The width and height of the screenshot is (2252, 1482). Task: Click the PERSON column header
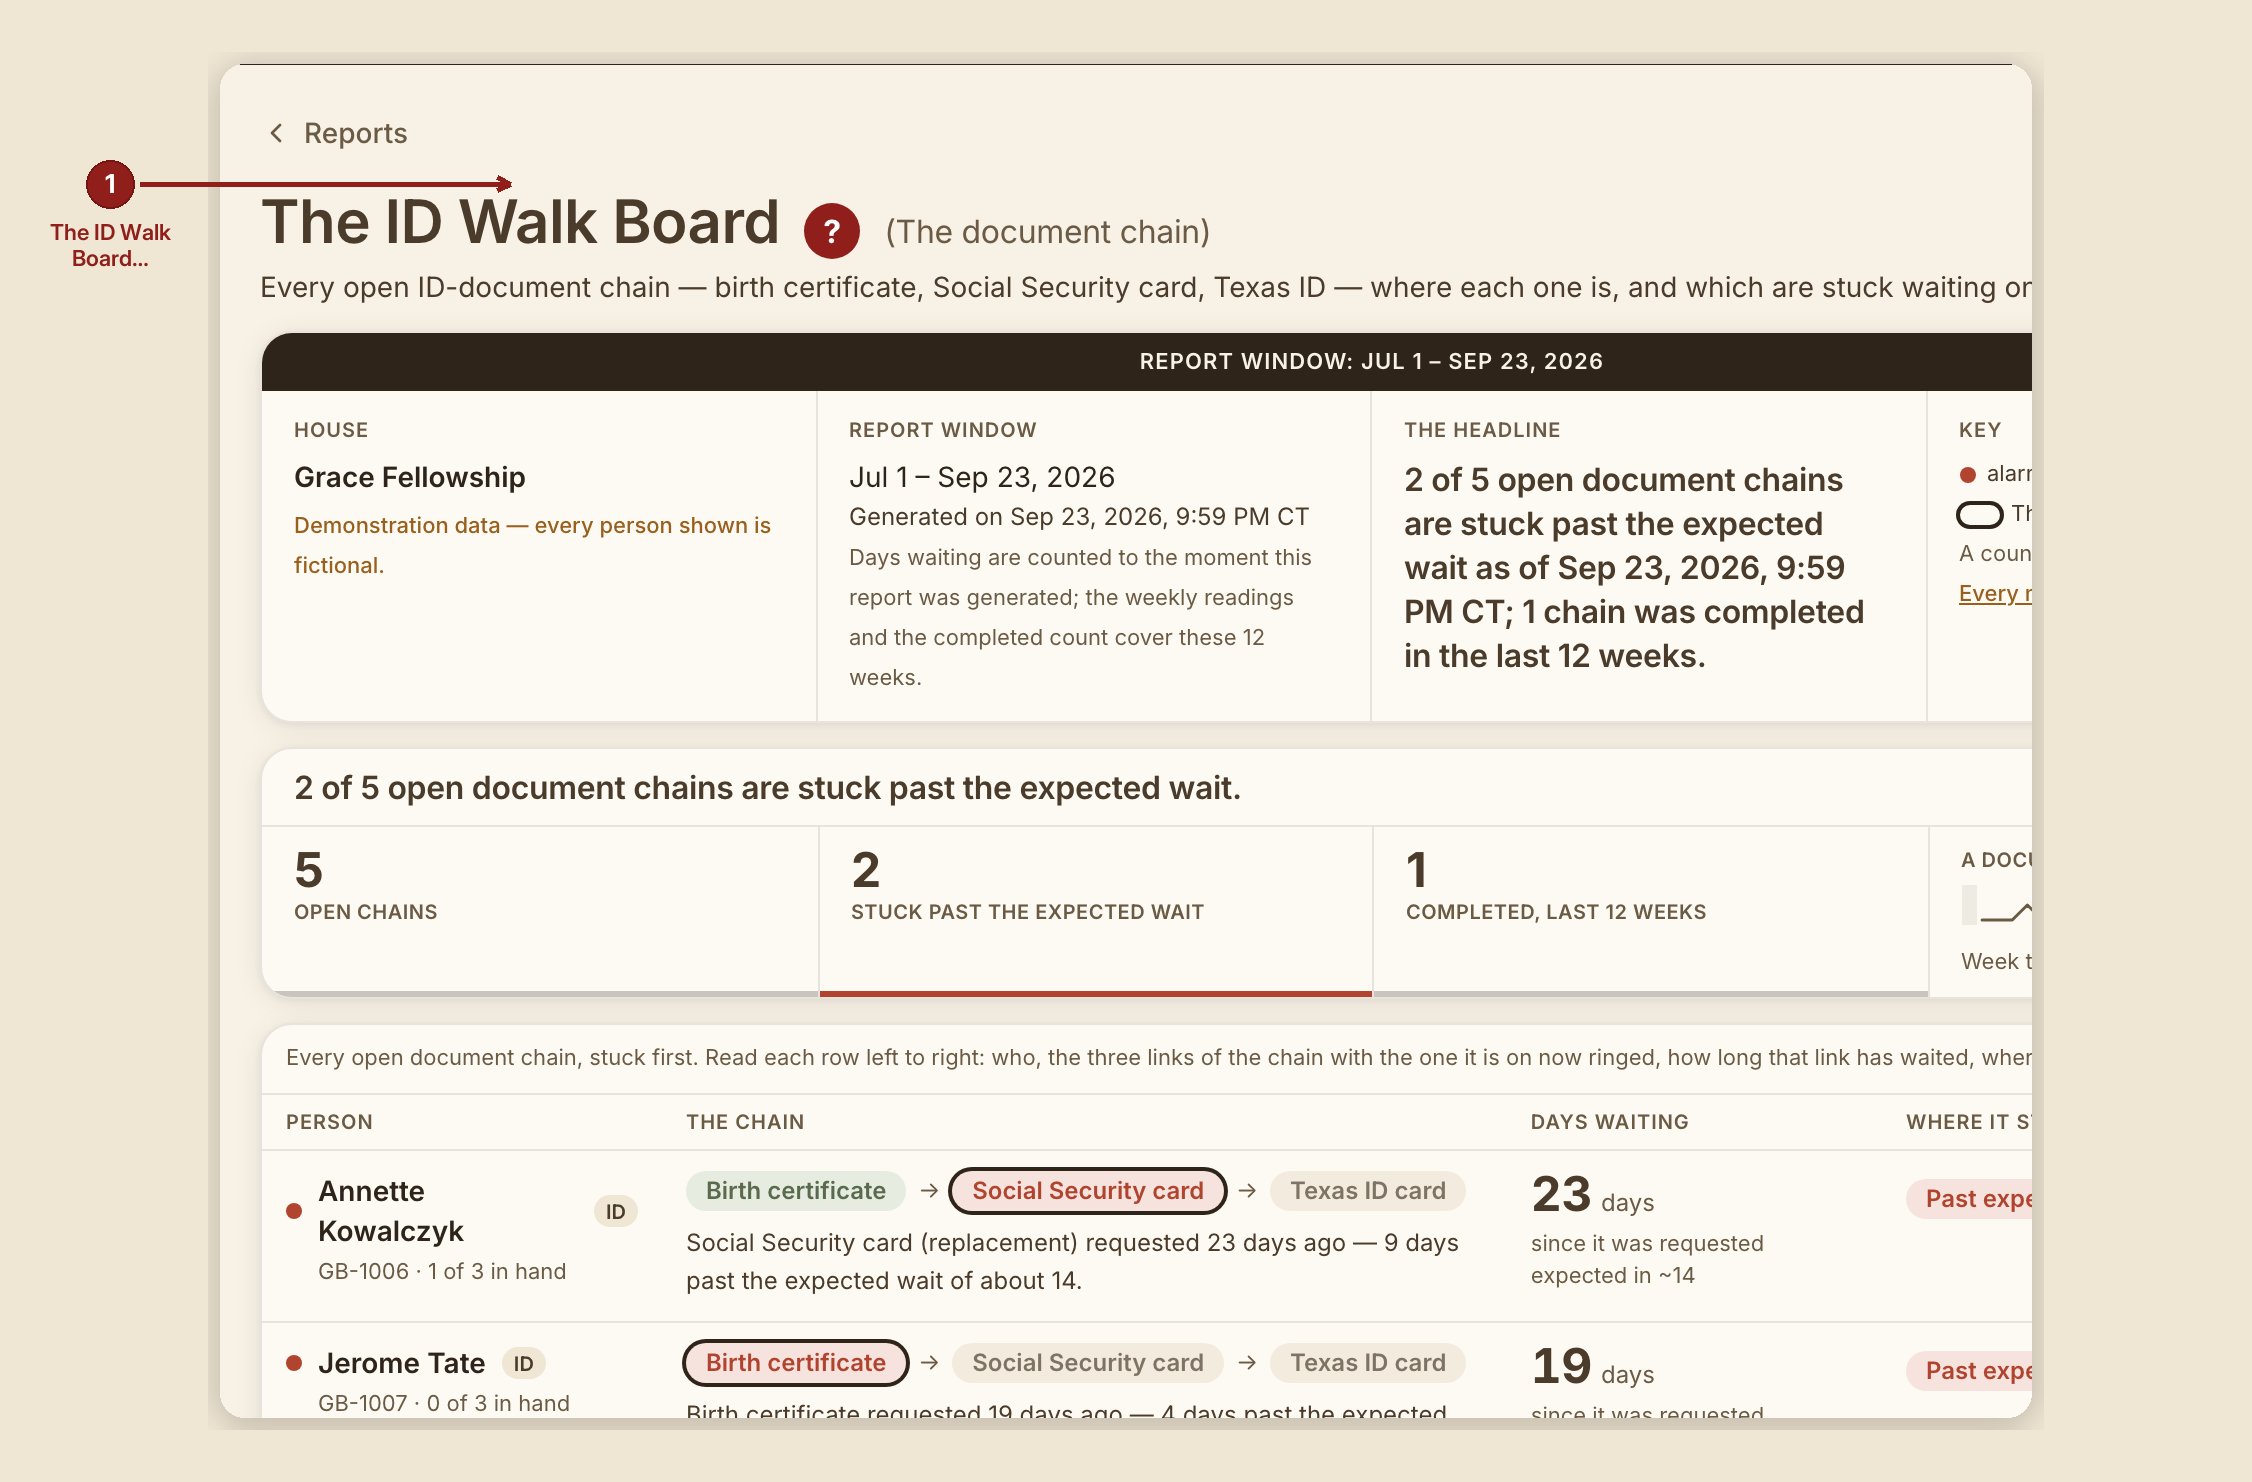pos(329,1122)
